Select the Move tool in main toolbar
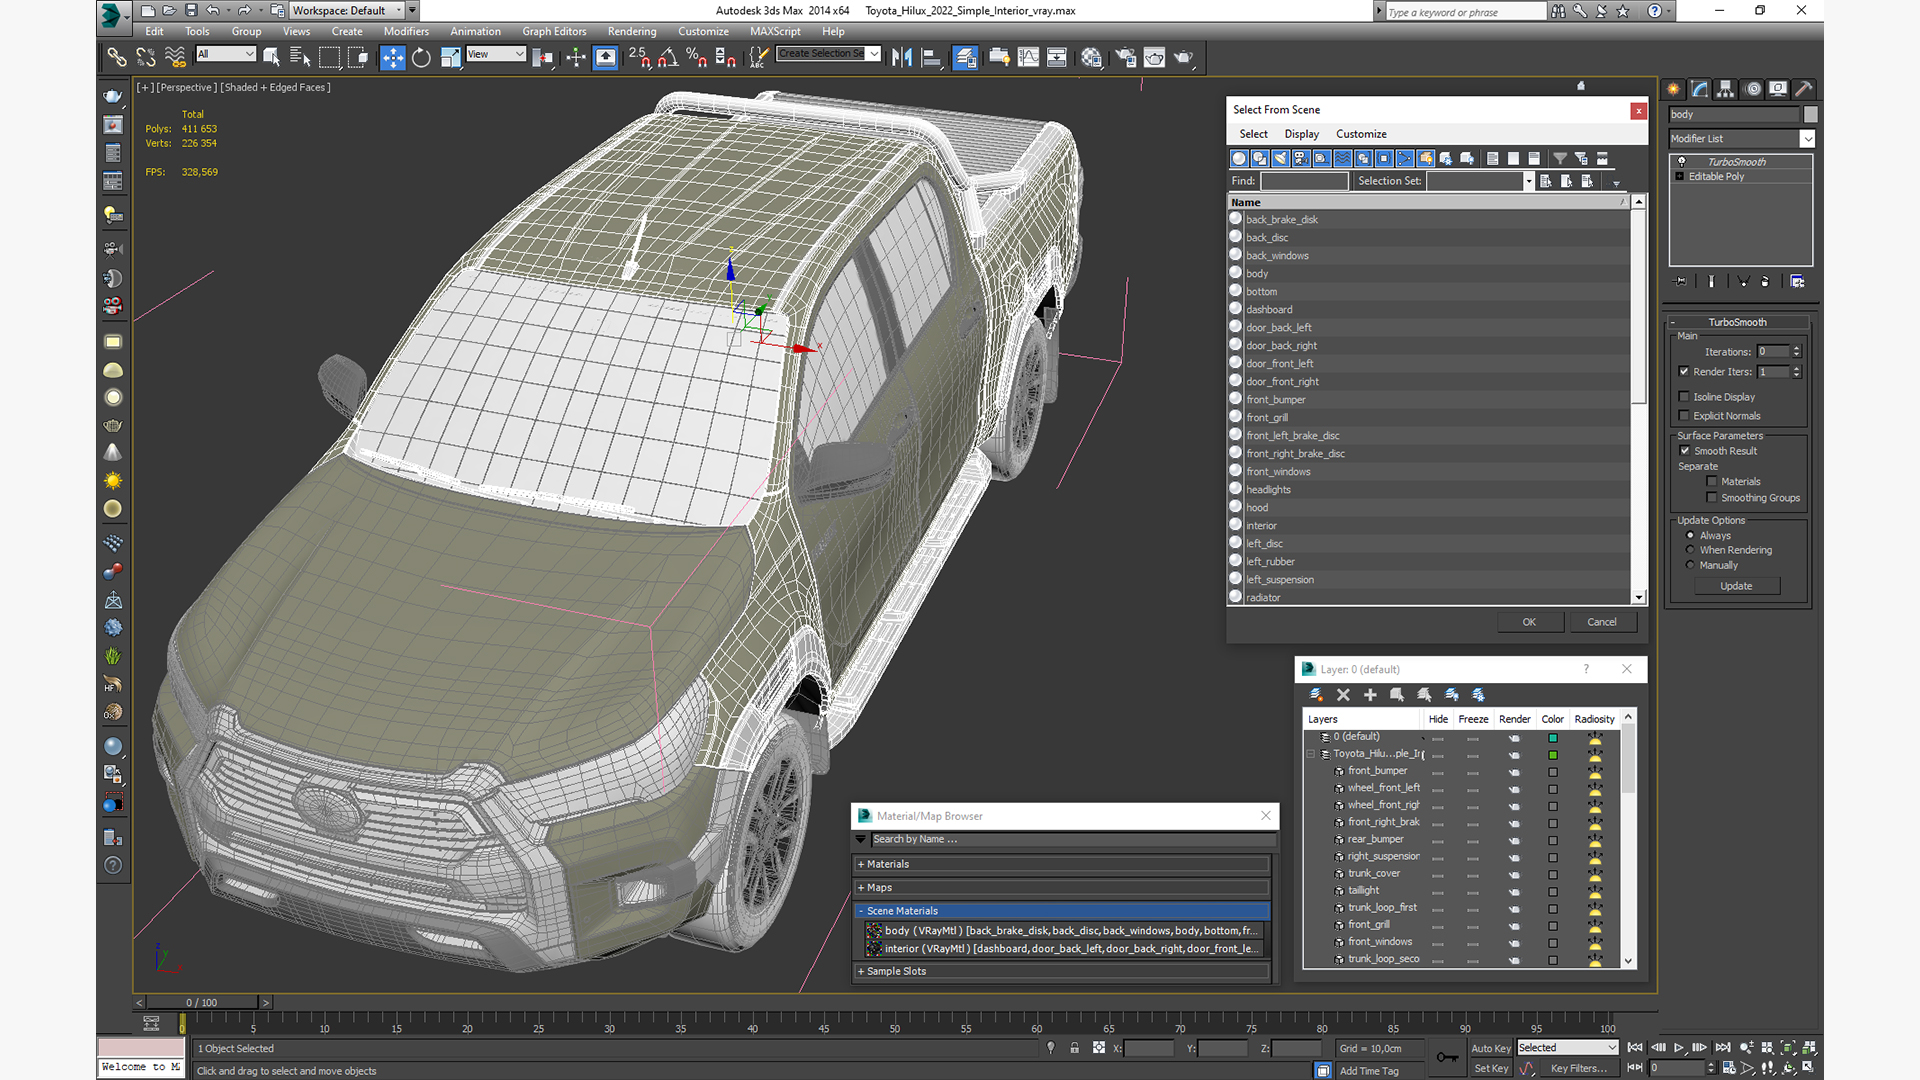 coord(392,58)
